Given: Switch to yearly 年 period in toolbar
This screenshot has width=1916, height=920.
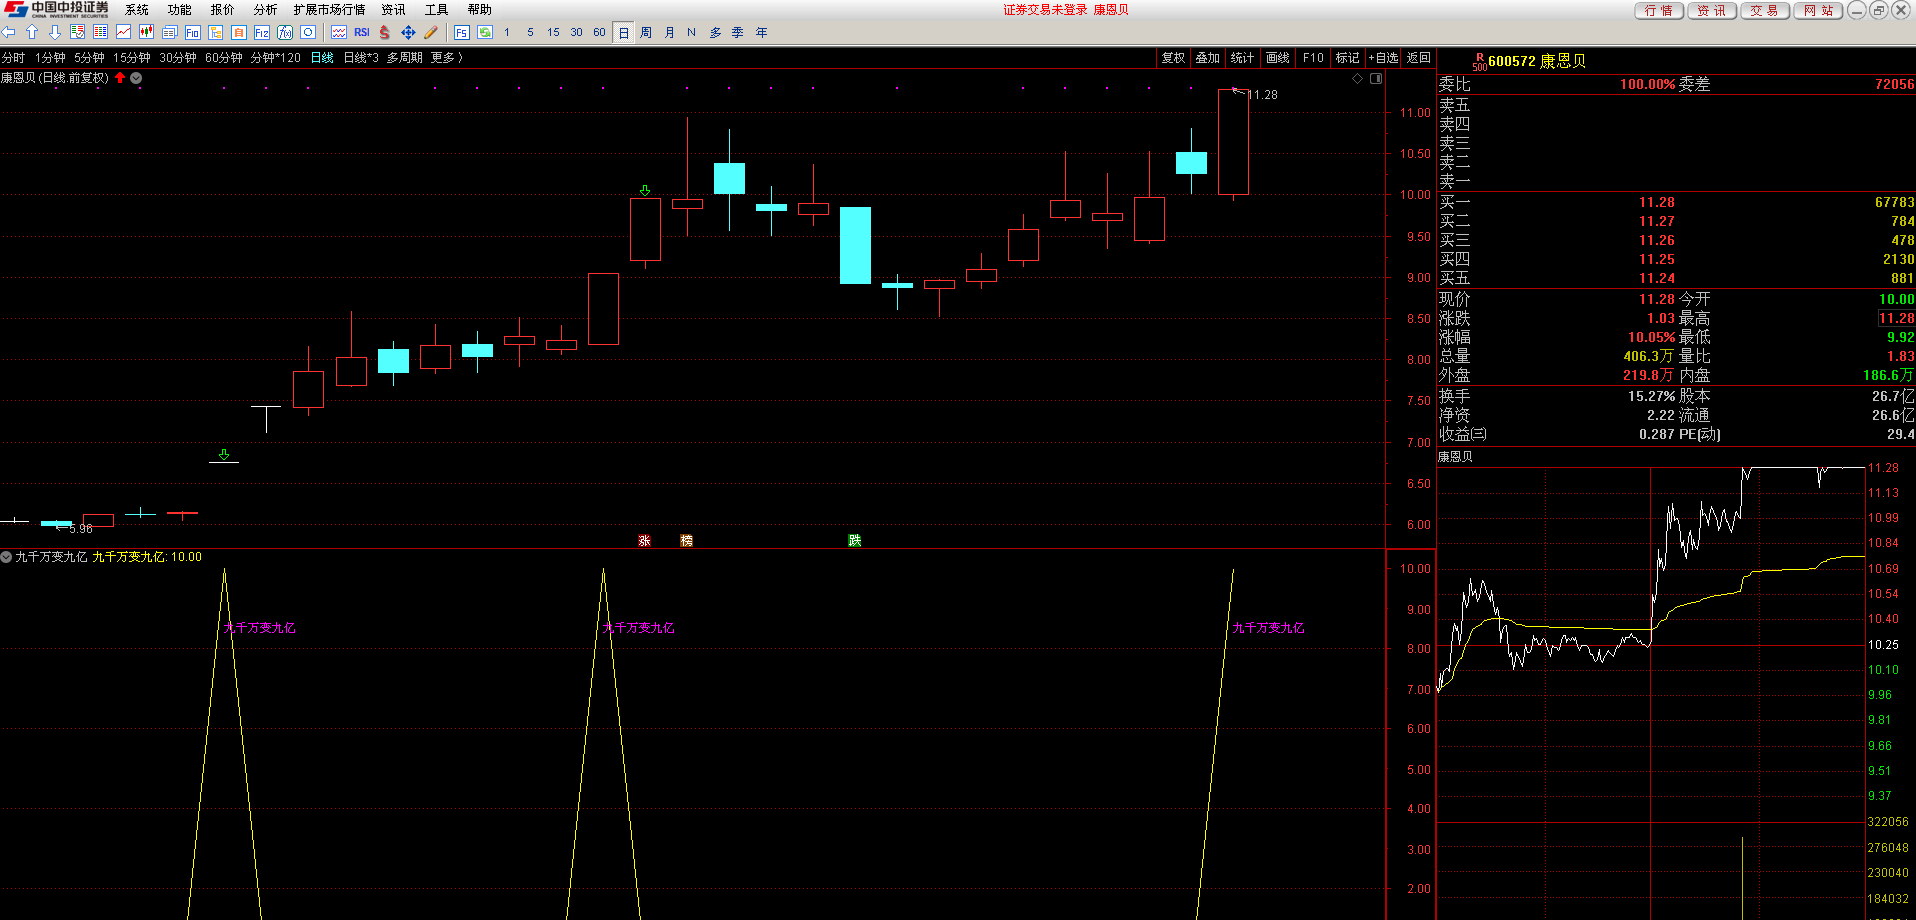Looking at the screenshot, I should click(x=761, y=32).
